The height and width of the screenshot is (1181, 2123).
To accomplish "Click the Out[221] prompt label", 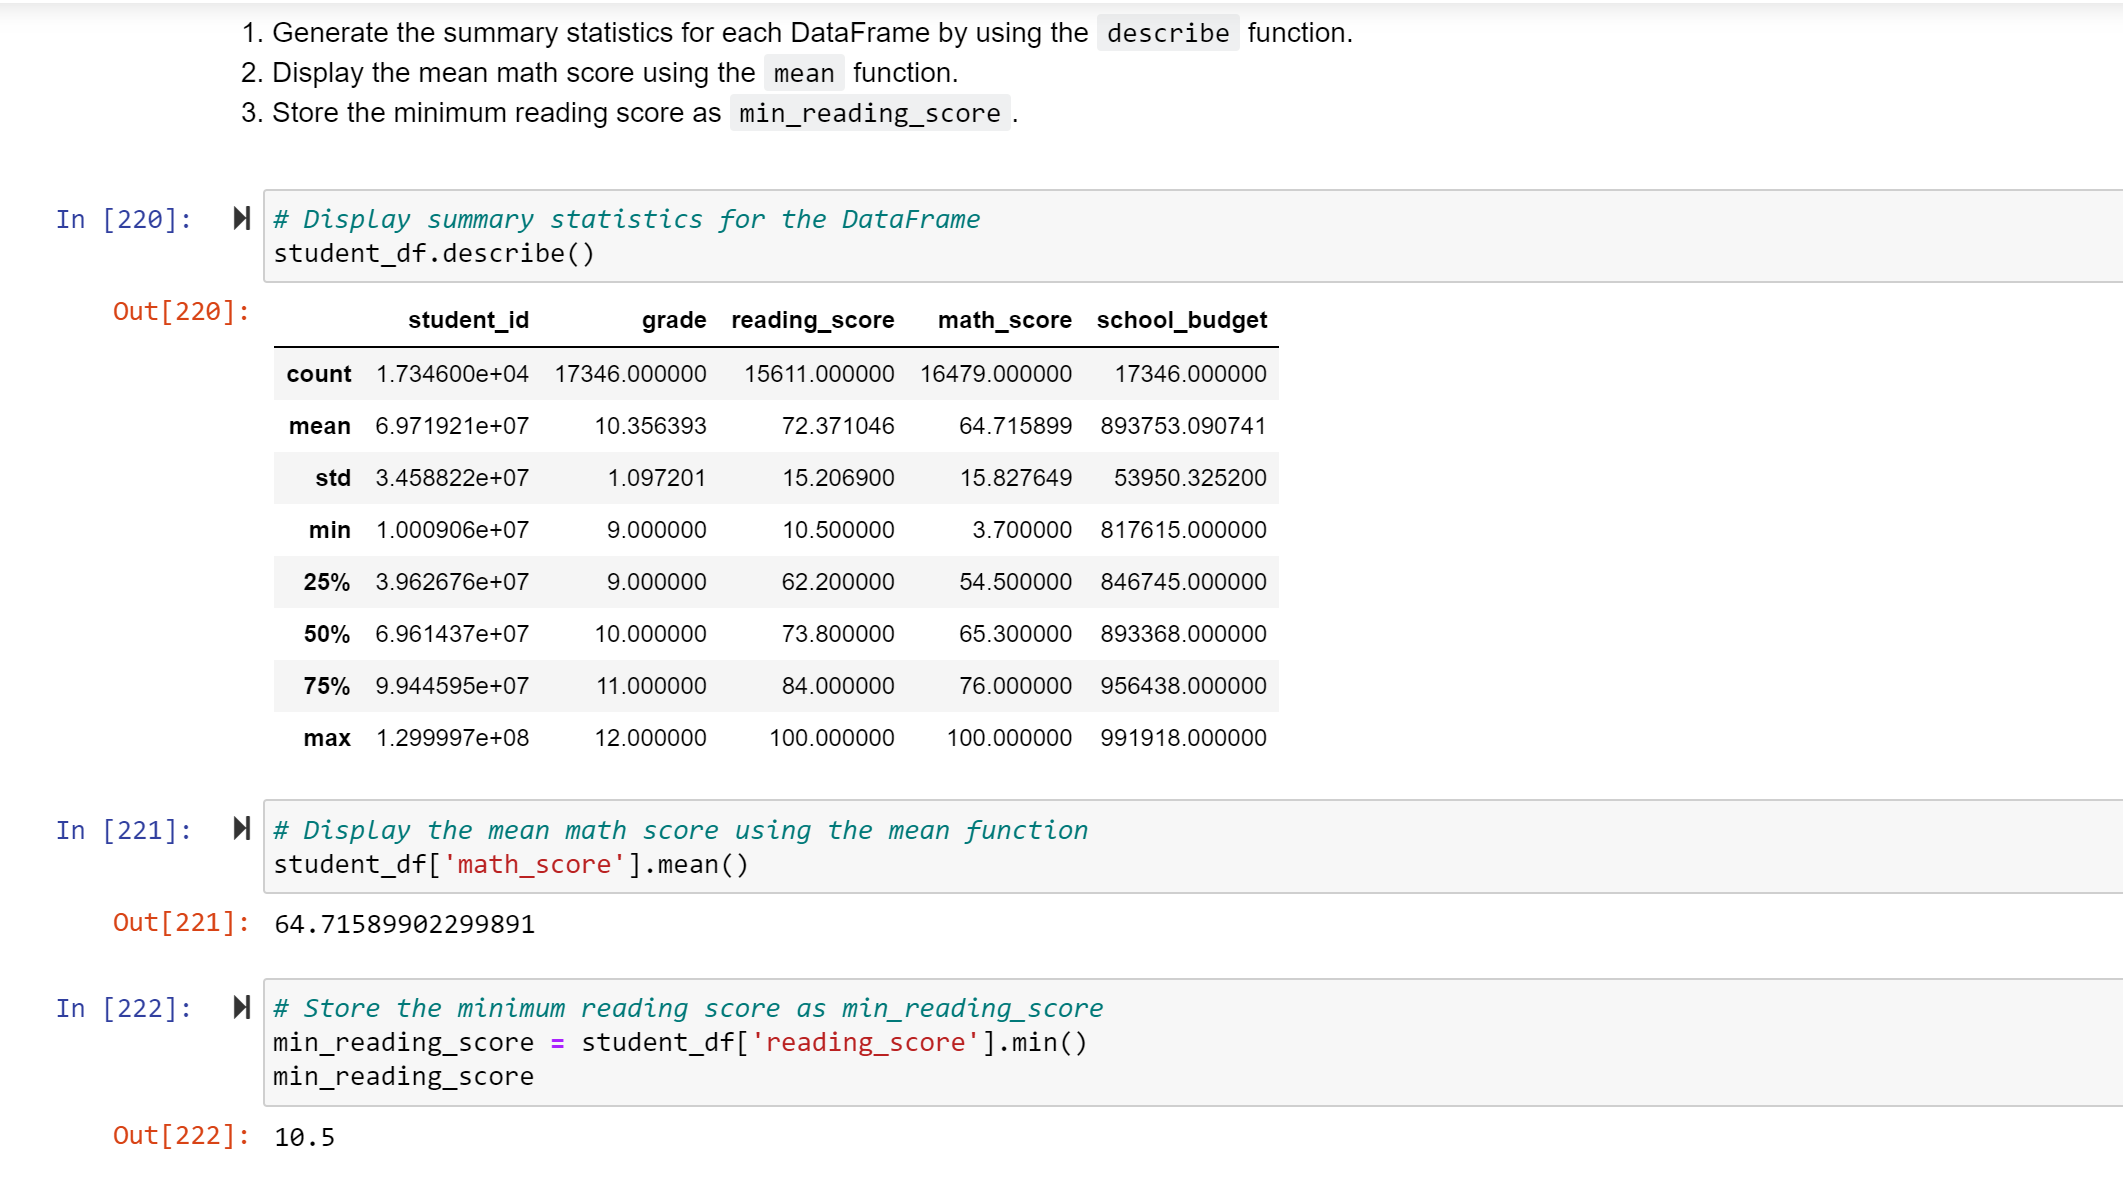I will point(181,923).
